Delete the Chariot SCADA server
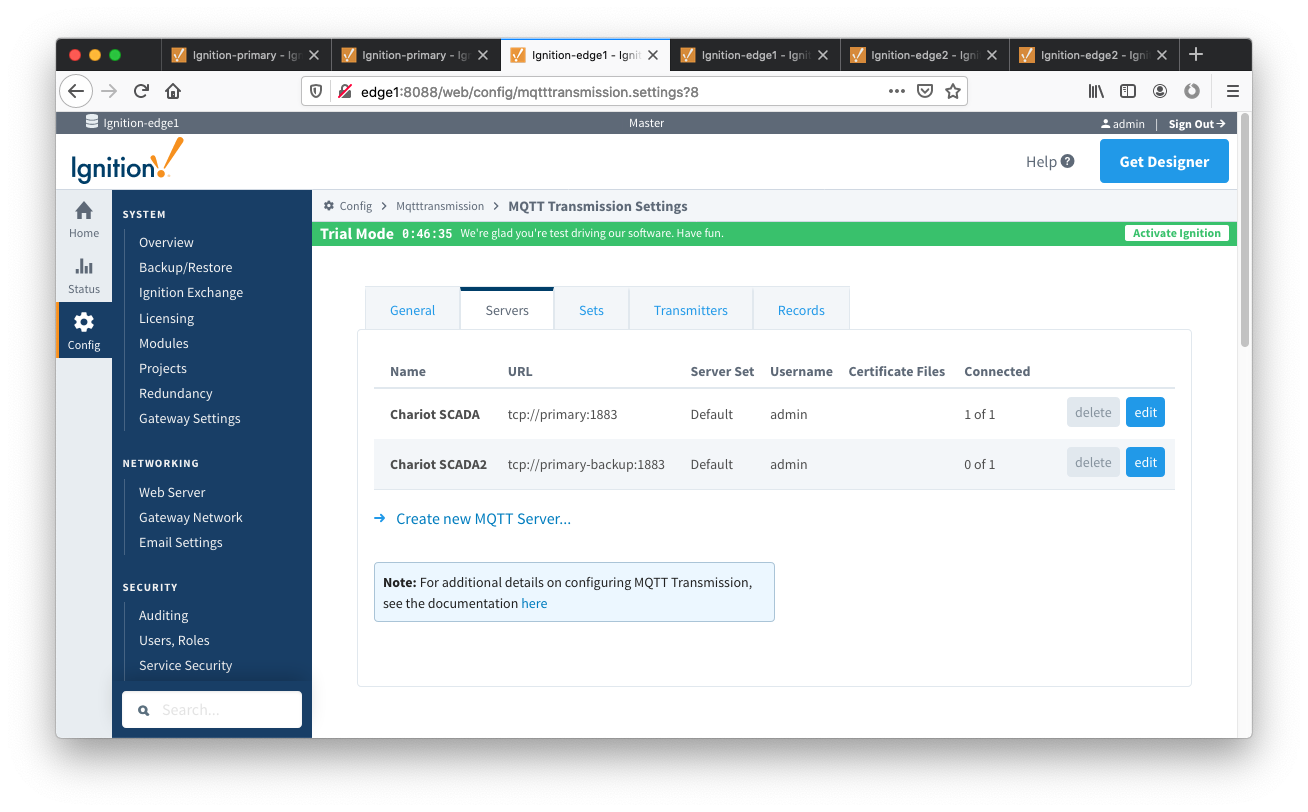Image resolution: width=1308 pixels, height=812 pixels. tap(1093, 412)
